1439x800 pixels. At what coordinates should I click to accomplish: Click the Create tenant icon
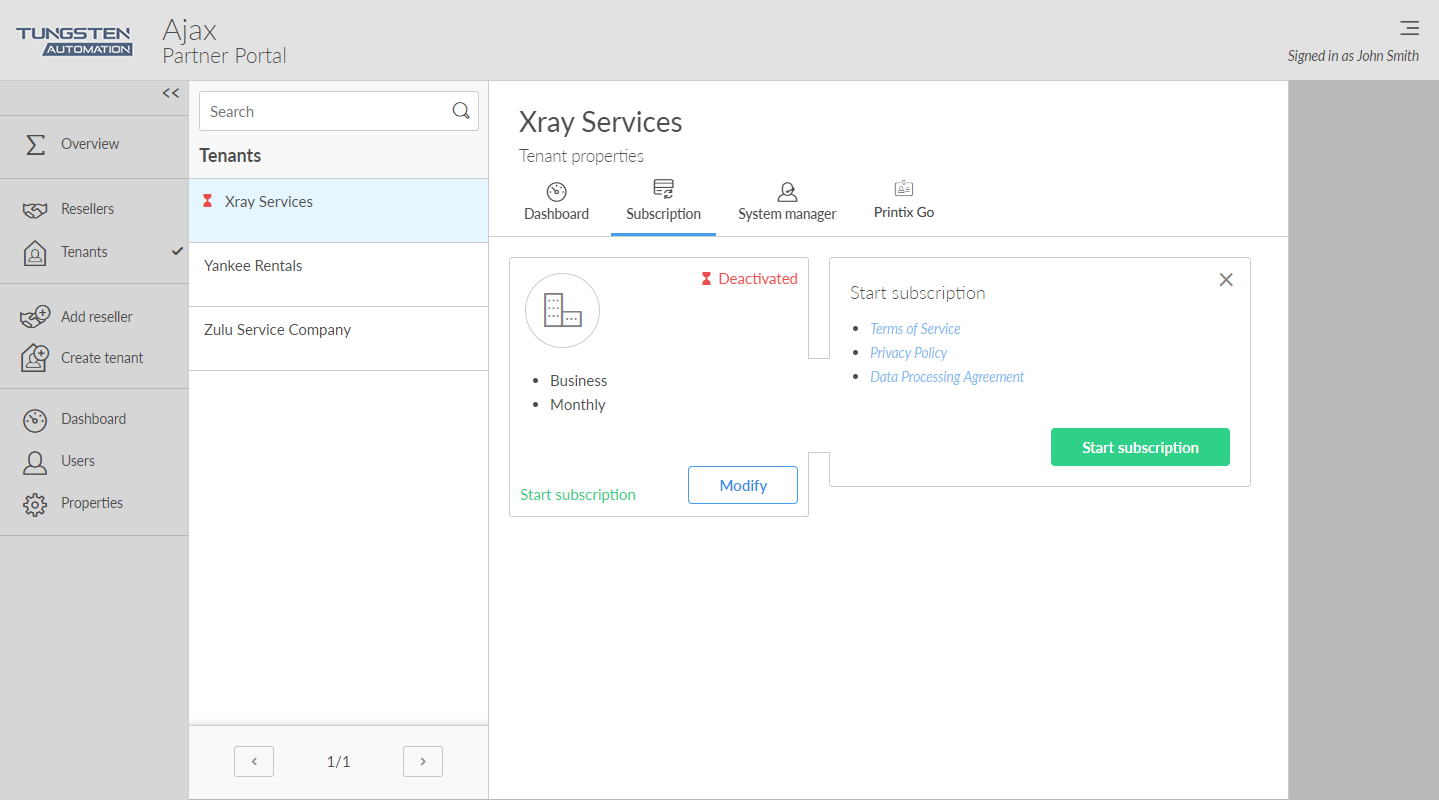tap(35, 358)
